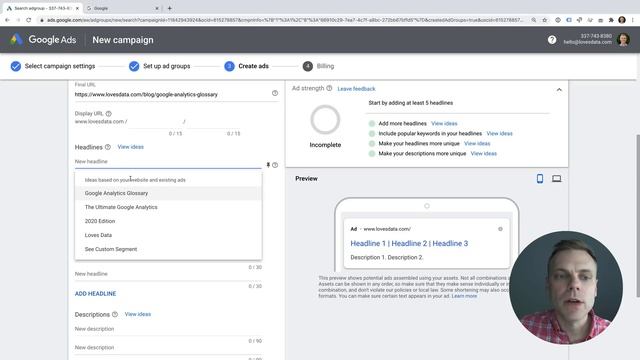The image size is (640, 360).
Task: Go to Set up ad groups step
Action: pos(160,66)
